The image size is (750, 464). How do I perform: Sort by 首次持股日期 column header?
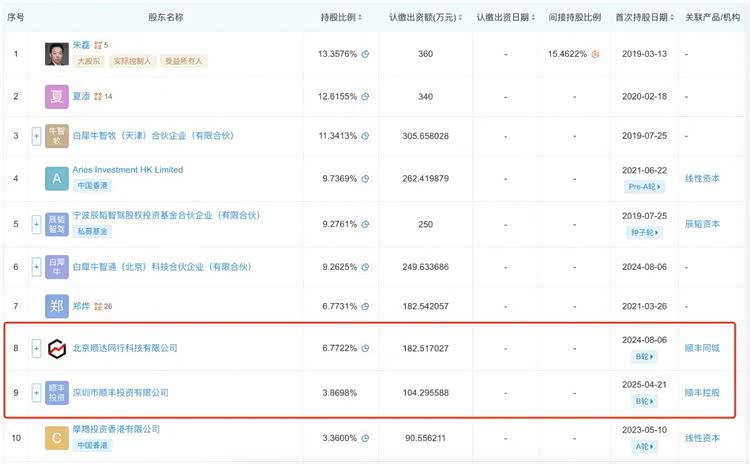[x=640, y=17]
